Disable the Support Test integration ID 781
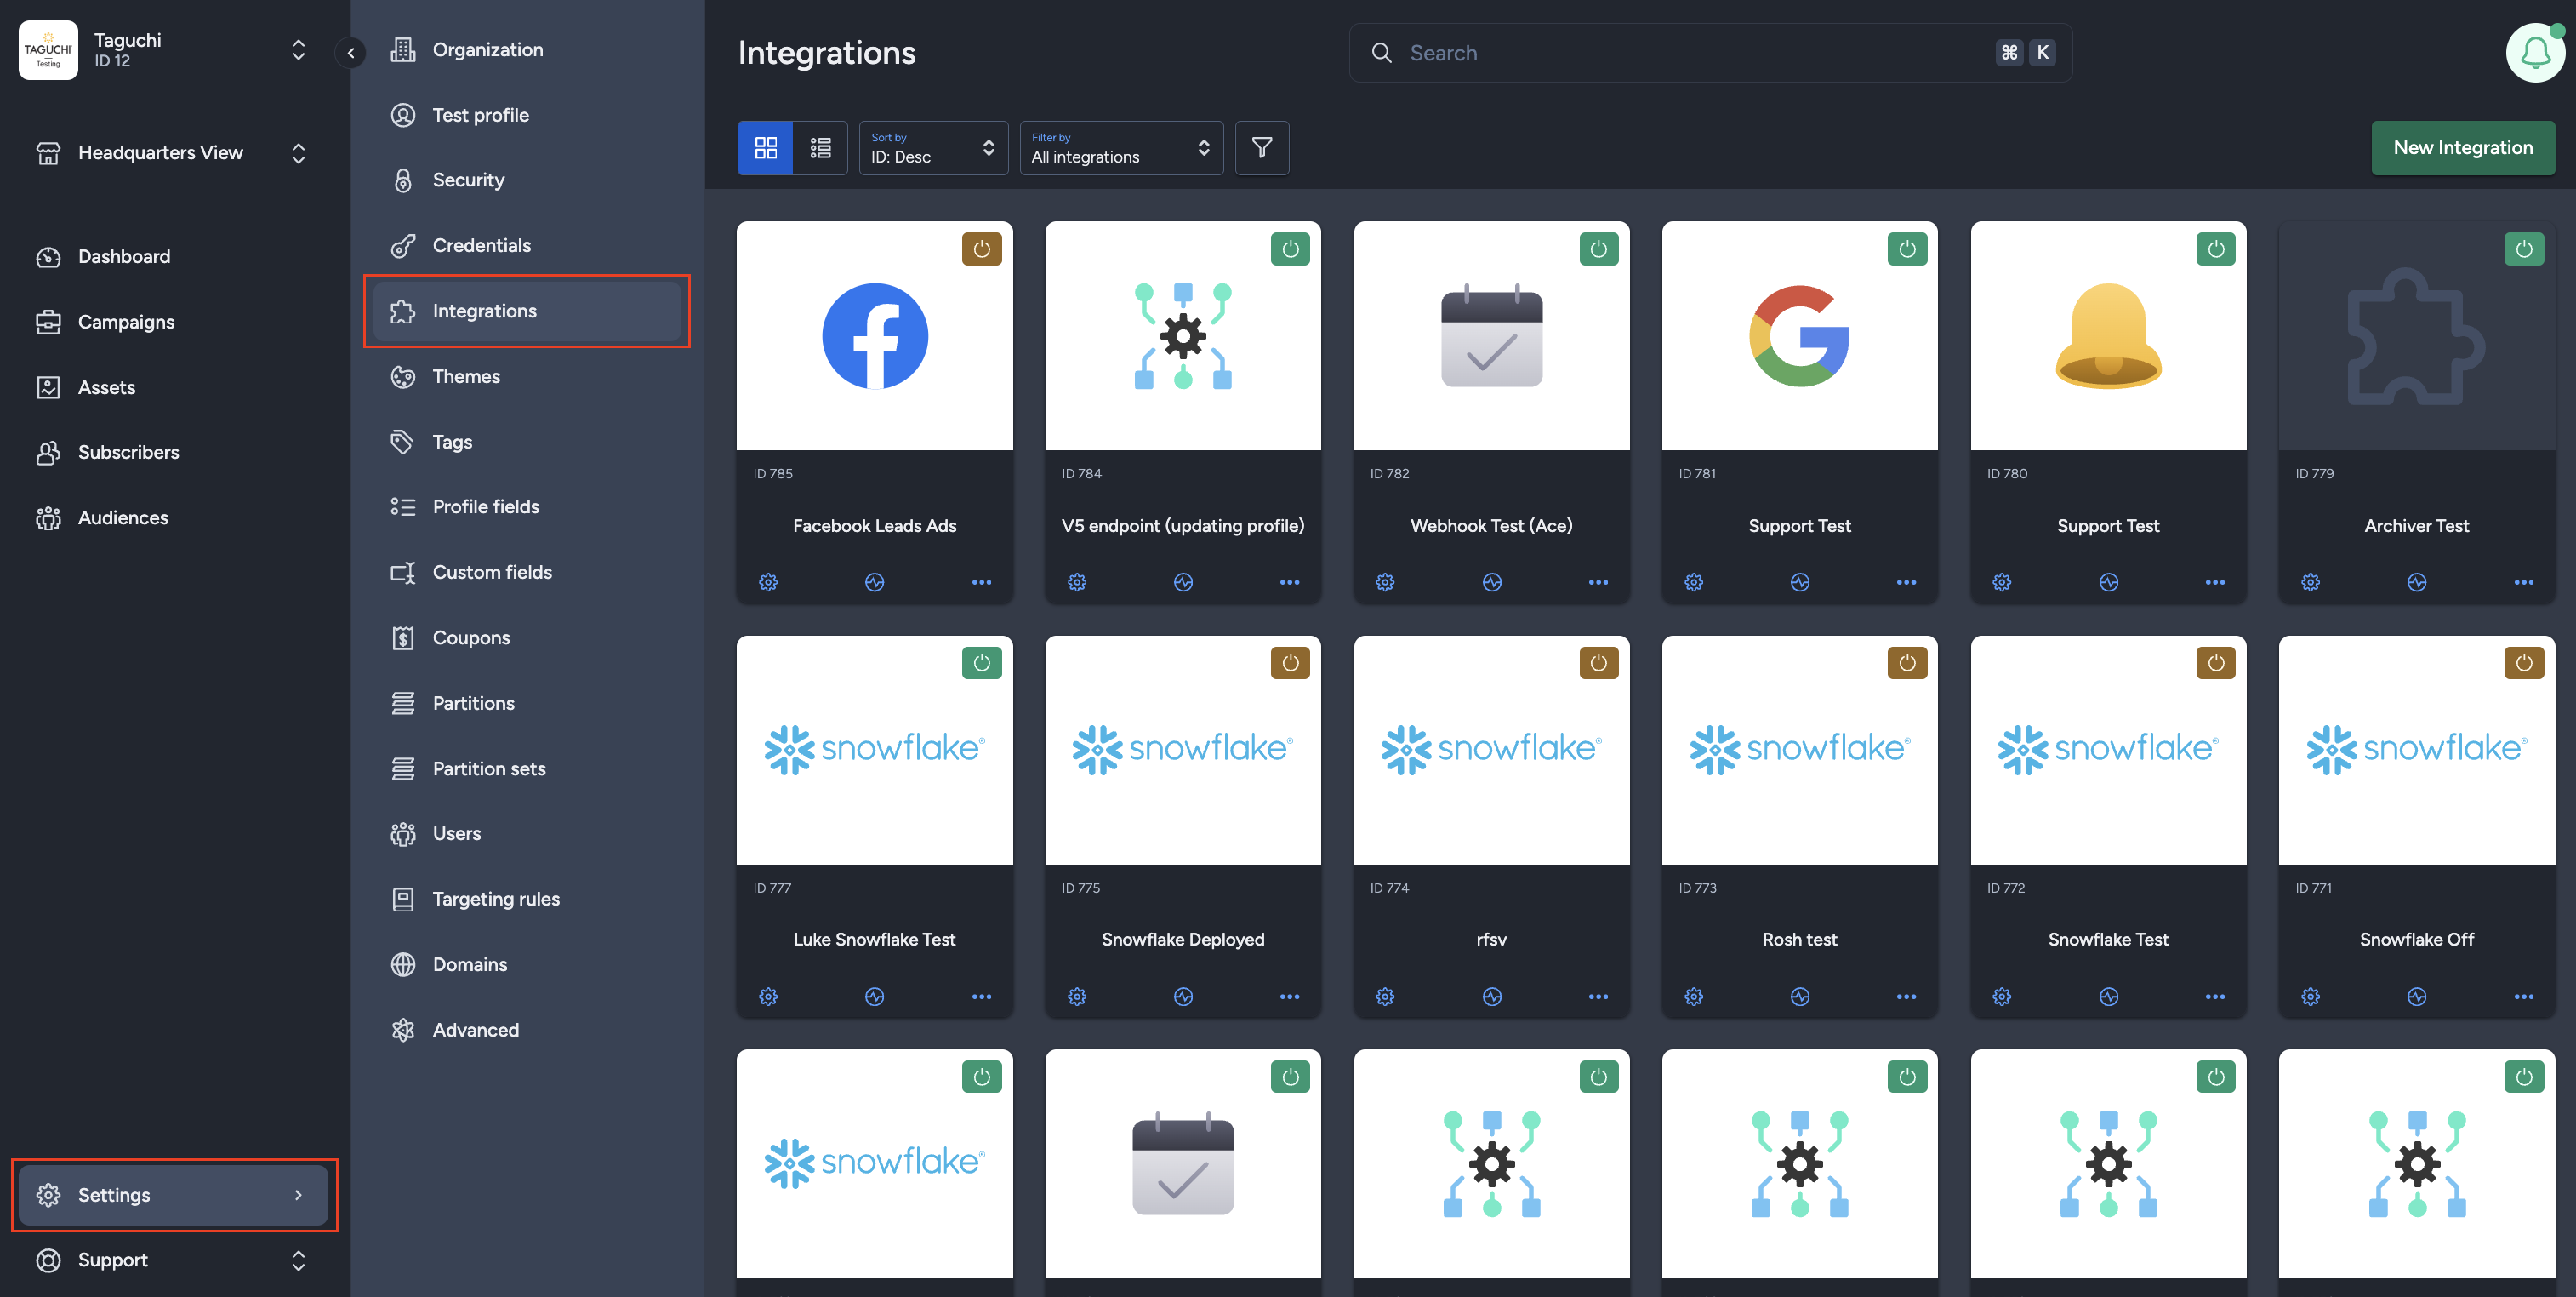 pyautogui.click(x=1907, y=249)
